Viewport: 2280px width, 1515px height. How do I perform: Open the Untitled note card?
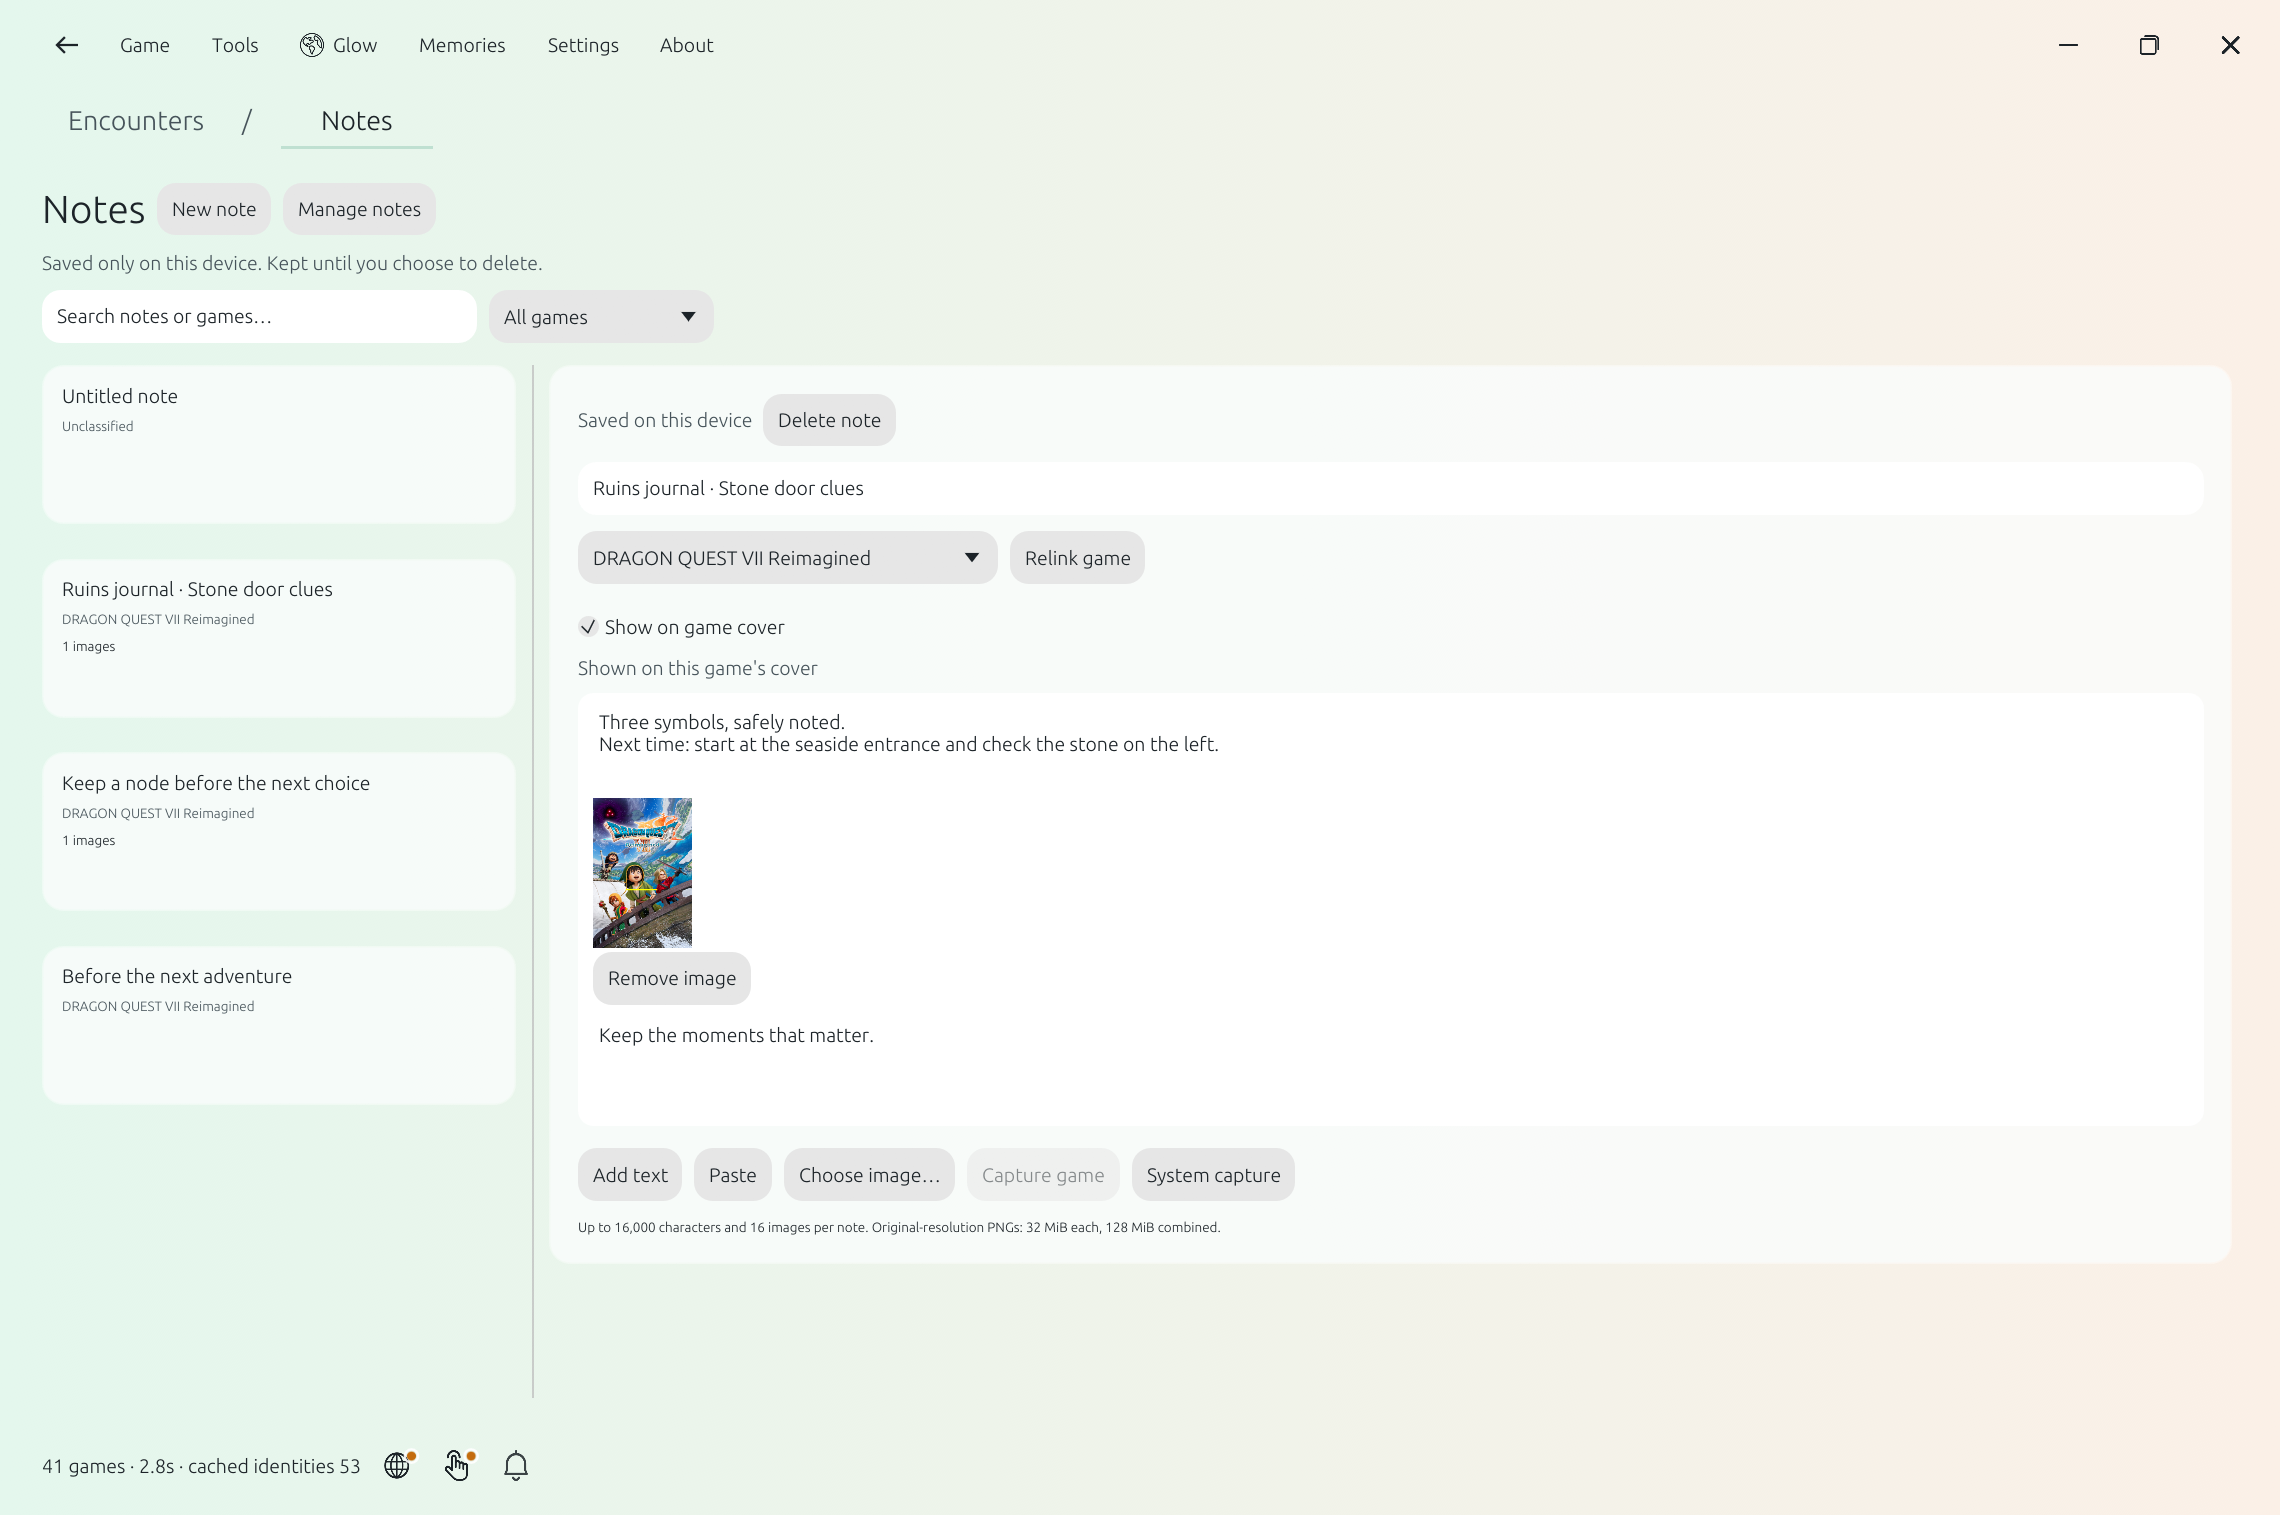point(278,444)
